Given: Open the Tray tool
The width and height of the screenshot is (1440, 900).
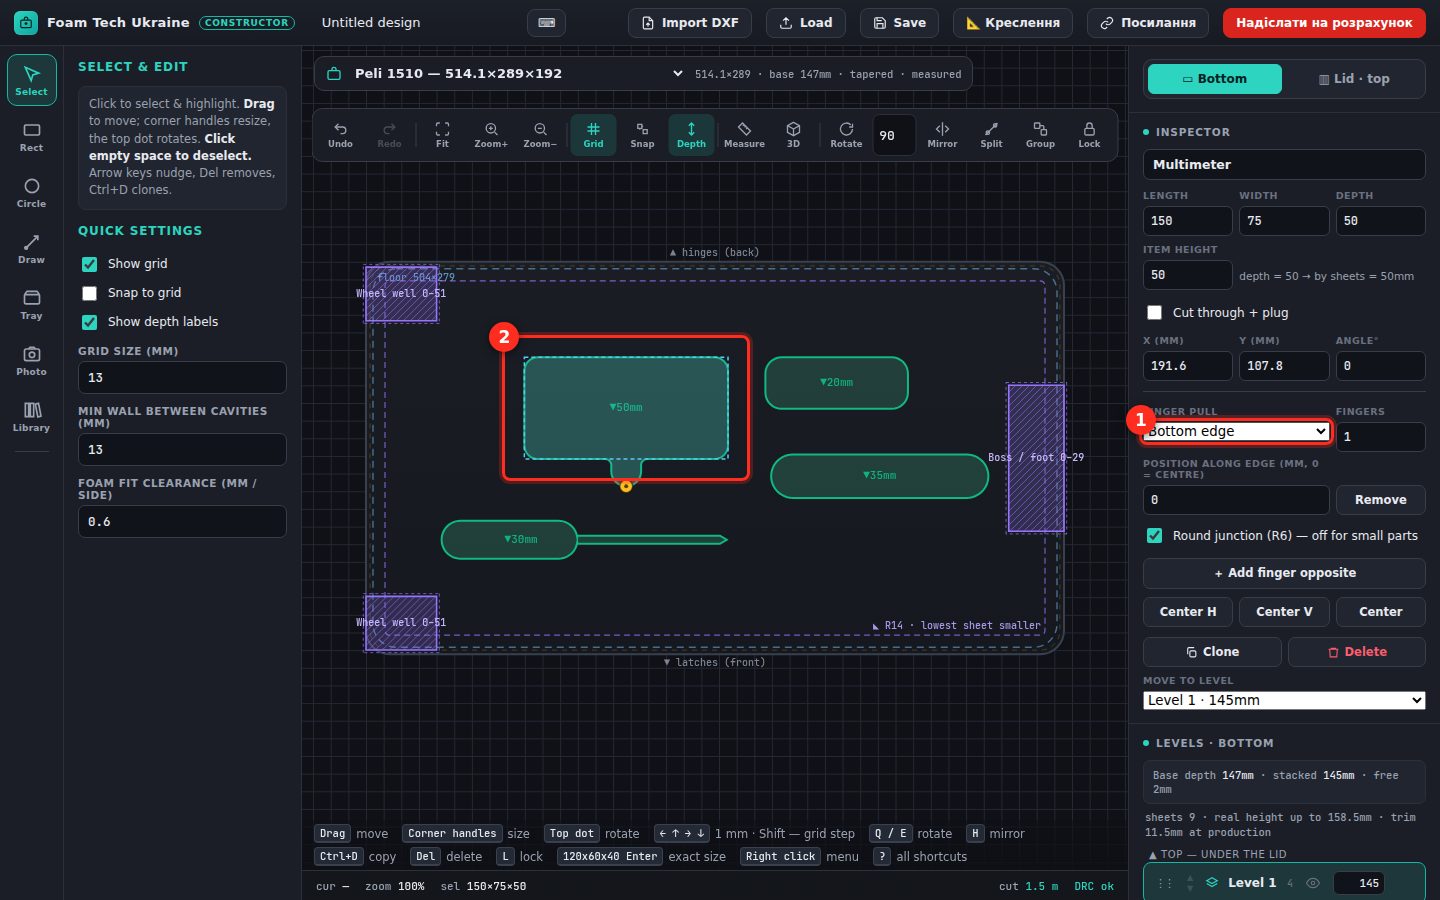Looking at the screenshot, I should pyautogui.click(x=31, y=305).
